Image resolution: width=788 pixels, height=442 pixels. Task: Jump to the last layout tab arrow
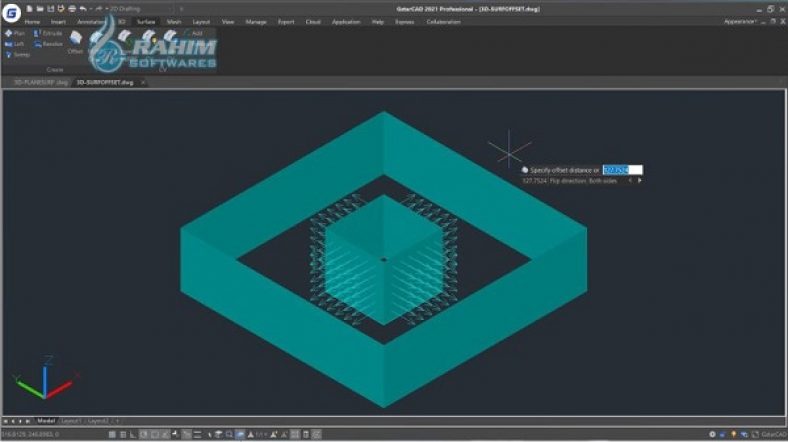coord(28,421)
